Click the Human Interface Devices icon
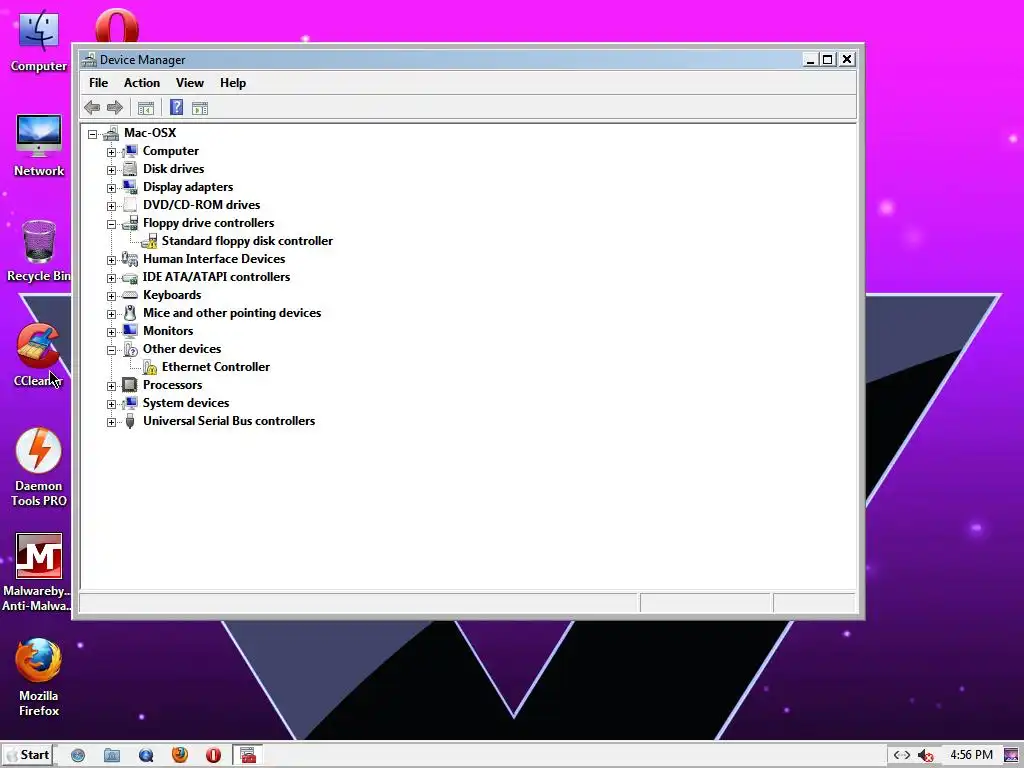 point(130,259)
